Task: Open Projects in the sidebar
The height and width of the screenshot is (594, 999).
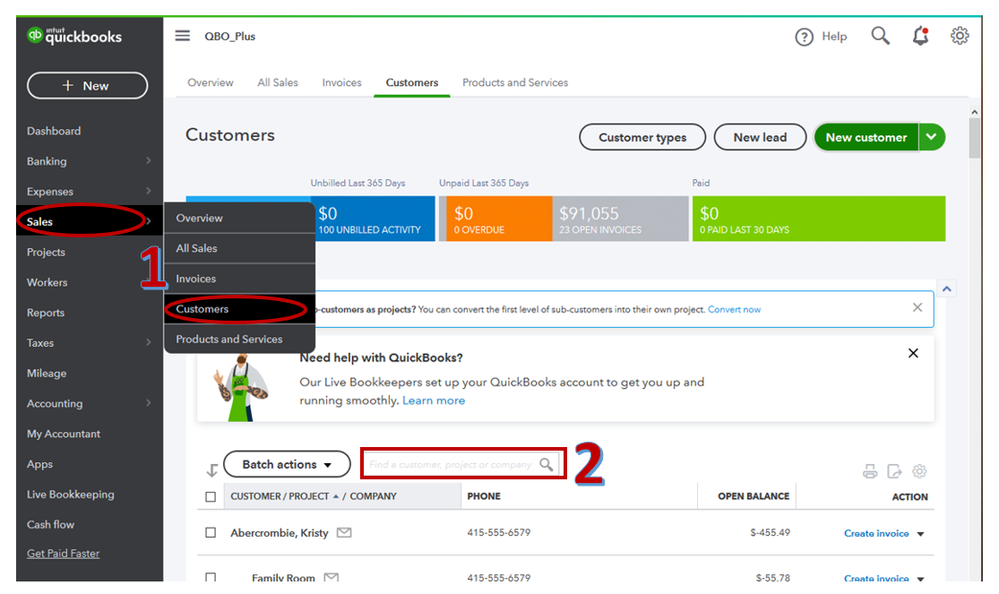Action: coord(46,252)
